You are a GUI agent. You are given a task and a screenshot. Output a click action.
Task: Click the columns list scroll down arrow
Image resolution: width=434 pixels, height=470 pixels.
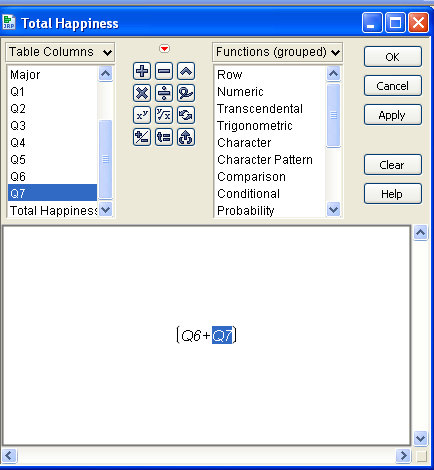click(106, 210)
